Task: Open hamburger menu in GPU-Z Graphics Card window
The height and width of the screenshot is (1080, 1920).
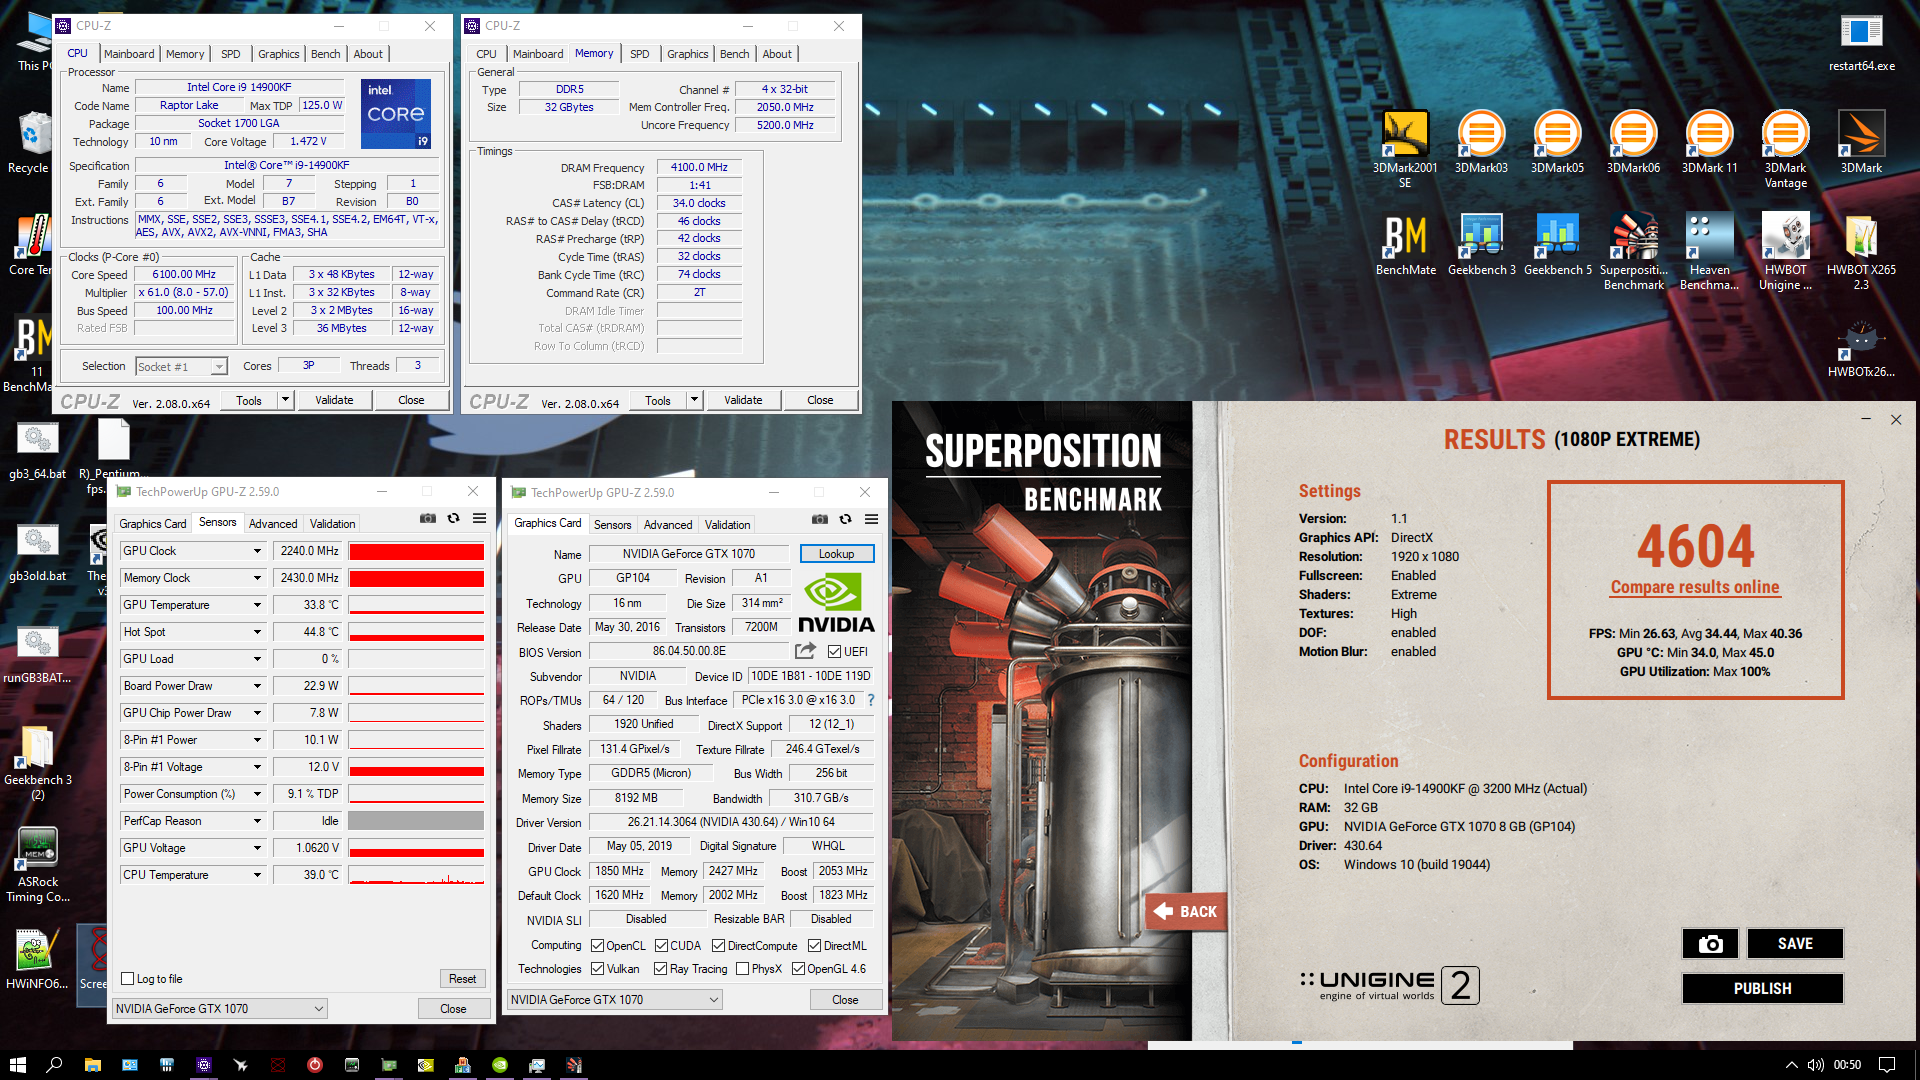Action: pos(872,519)
